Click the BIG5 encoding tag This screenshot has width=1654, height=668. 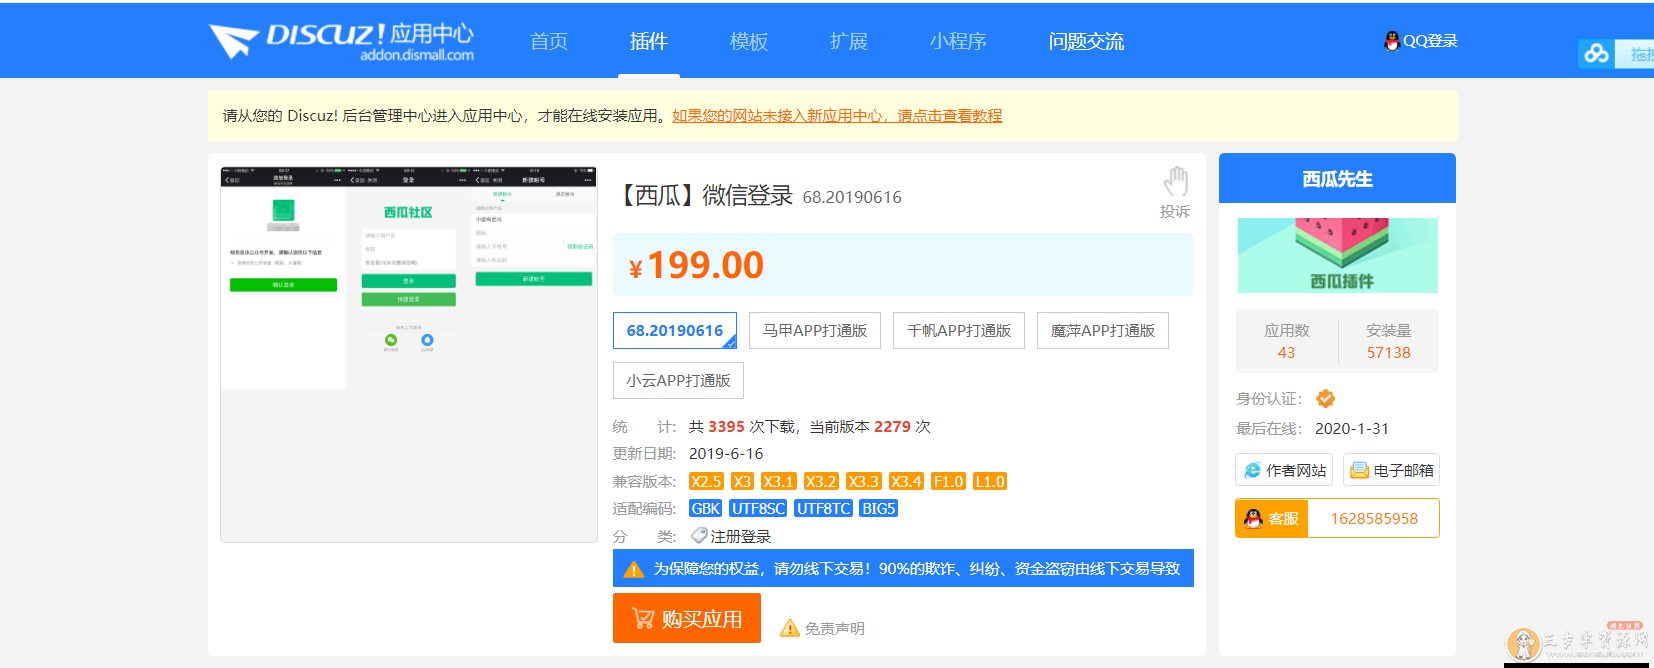tap(879, 508)
